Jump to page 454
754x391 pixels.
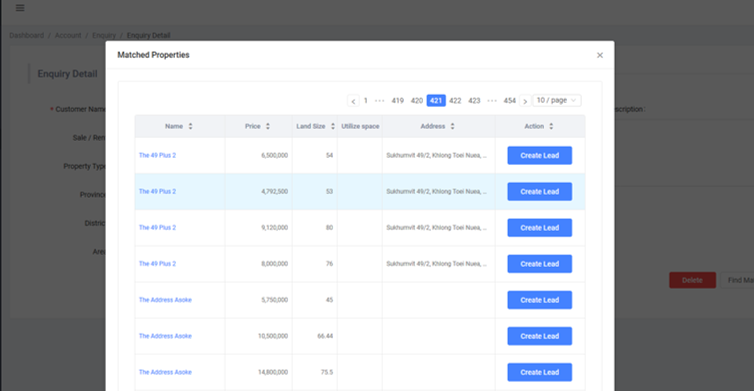[509, 101]
